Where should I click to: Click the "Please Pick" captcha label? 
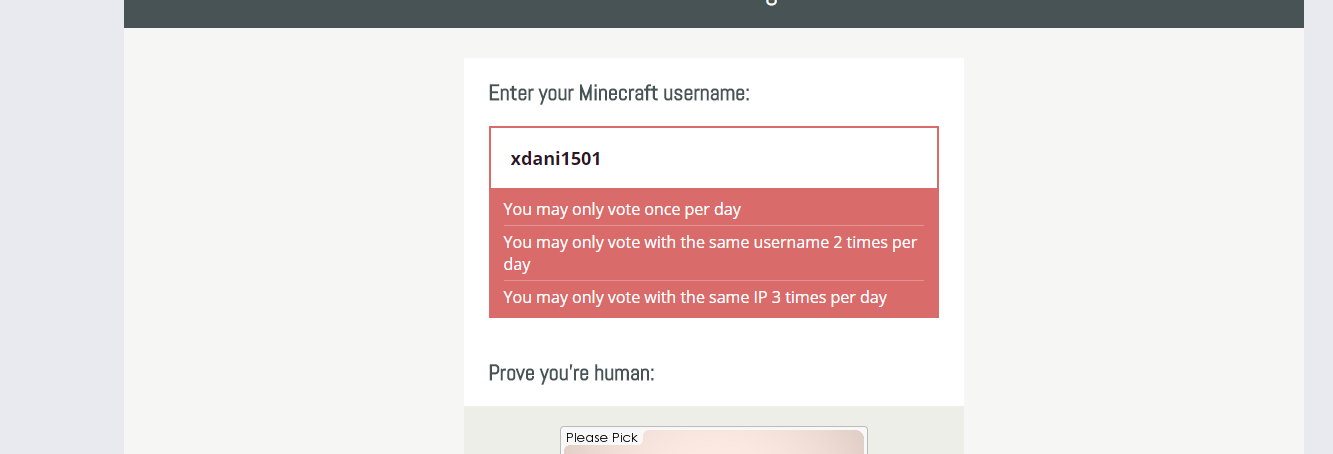tap(602, 437)
